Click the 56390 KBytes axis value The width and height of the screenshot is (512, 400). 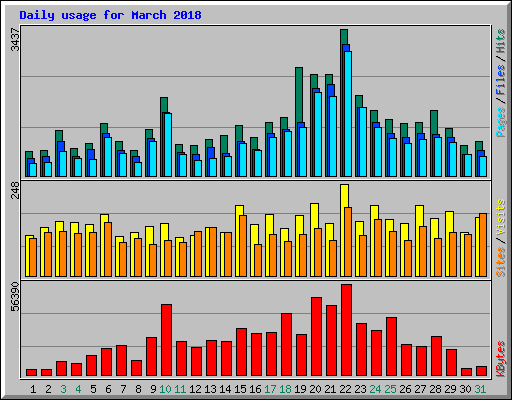[x=15, y=296]
